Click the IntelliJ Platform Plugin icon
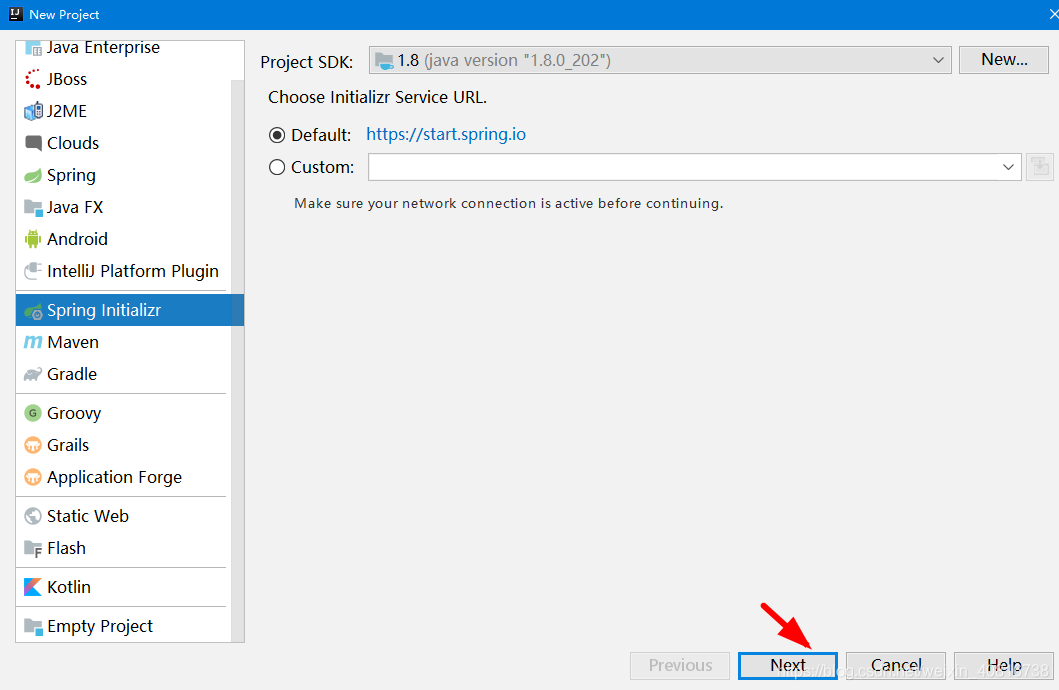Viewport: 1059px width, 690px height. 33,271
